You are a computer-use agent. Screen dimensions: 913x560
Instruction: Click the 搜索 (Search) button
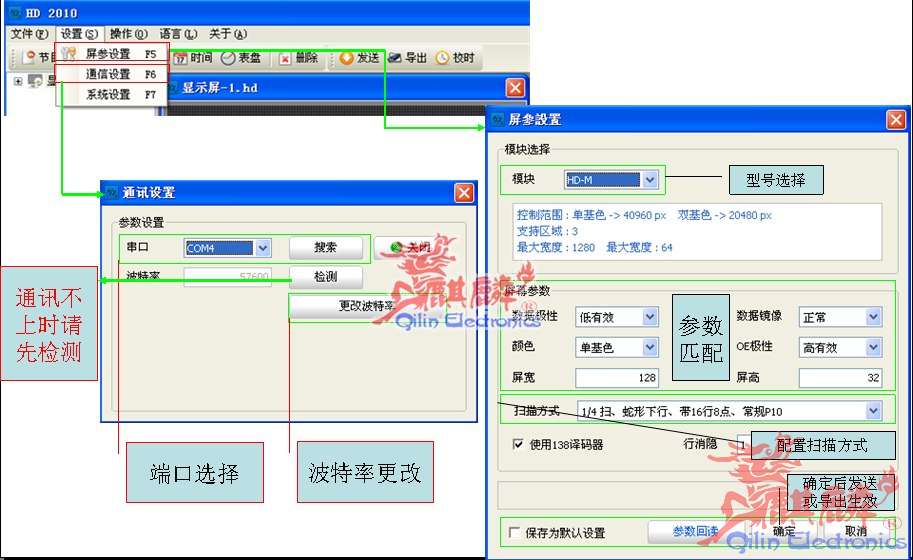coord(325,247)
